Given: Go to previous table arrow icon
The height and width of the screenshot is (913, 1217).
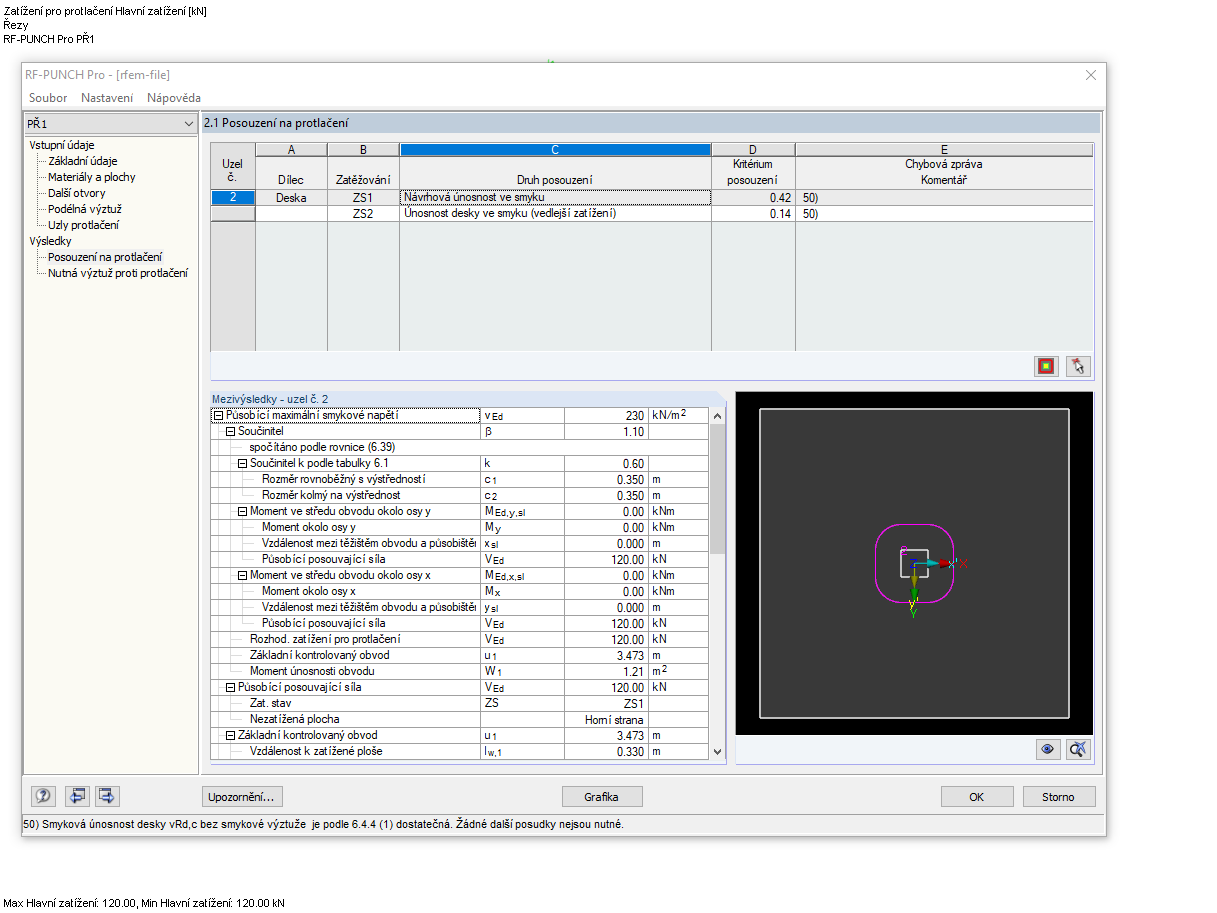Looking at the screenshot, I should [x=77, y=796].
